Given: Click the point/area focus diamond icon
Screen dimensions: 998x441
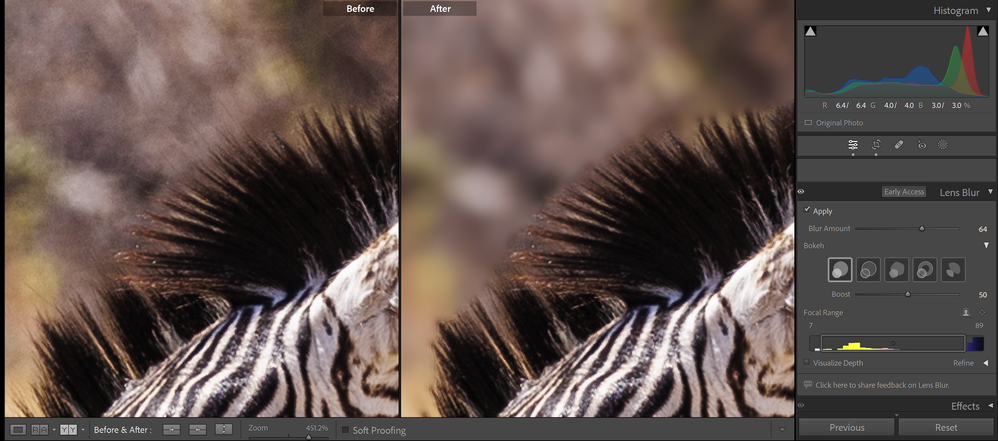Looking at the screenshot, I should tap(982, 312).
